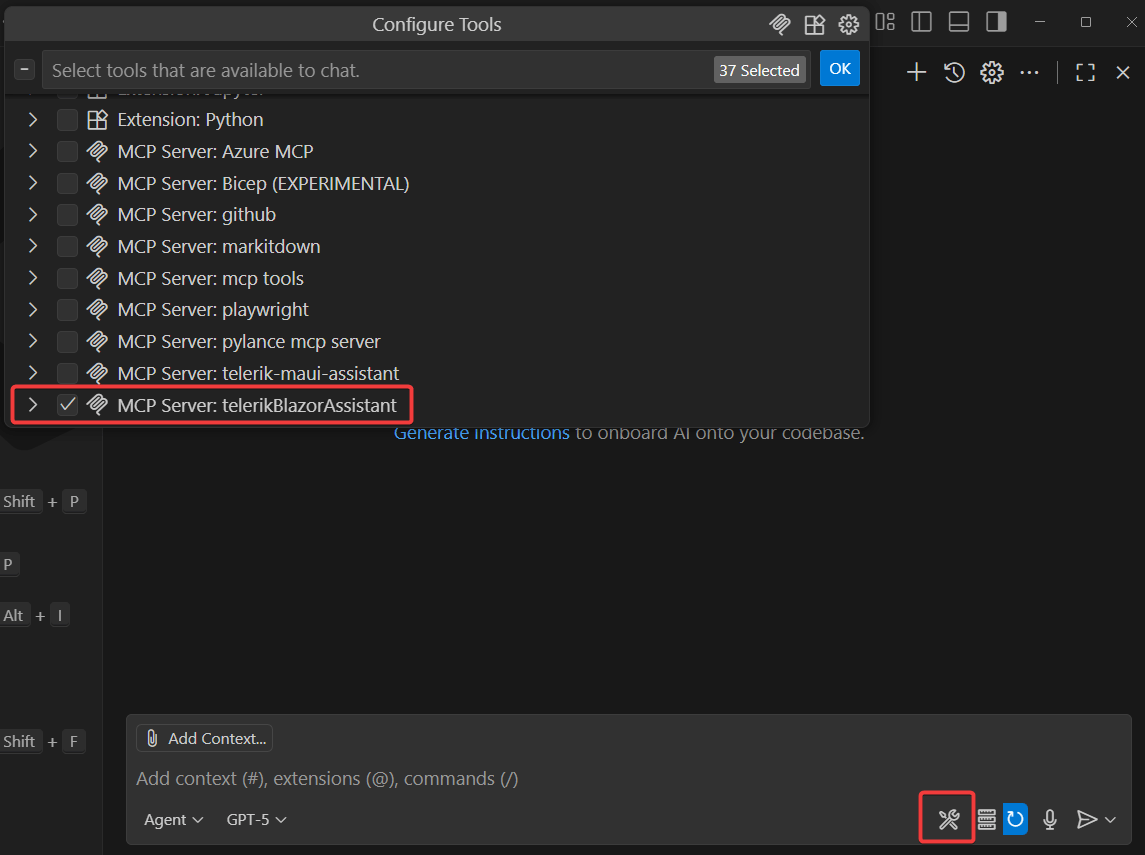Maximize the chat panel with the brackets icon
This screenshot has height=855, width=1145.
coord(1085,72)
